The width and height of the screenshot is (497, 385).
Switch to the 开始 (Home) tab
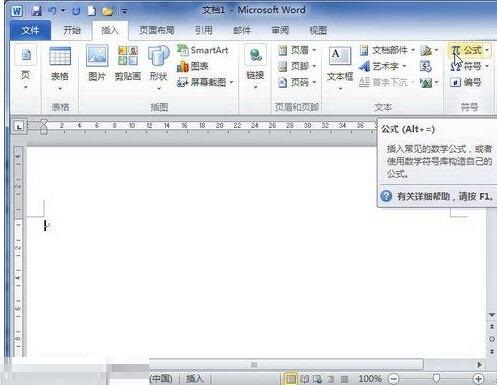pos(72,30)
